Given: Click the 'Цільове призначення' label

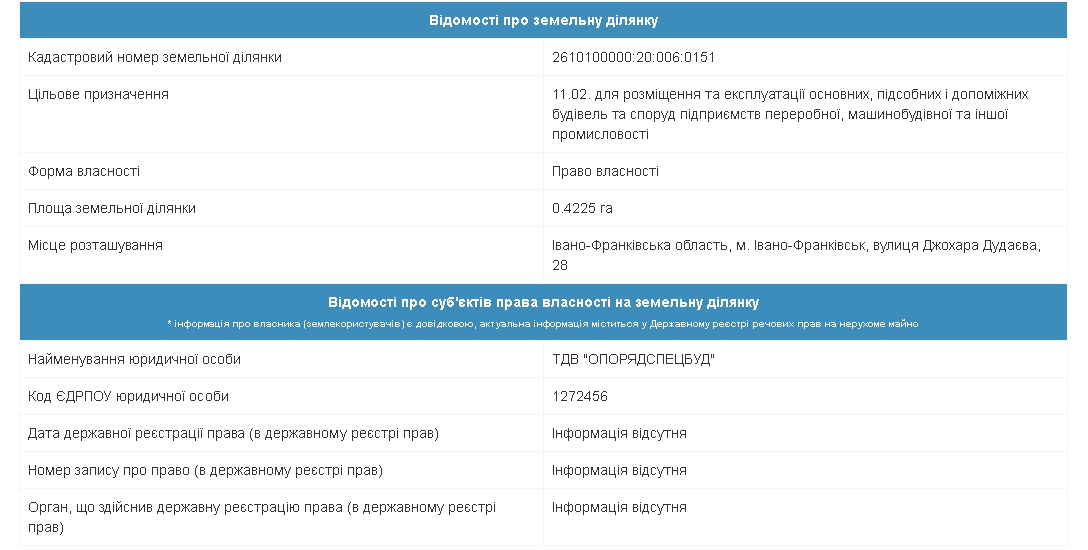Looking at the screenshot, I should [98, 94].
